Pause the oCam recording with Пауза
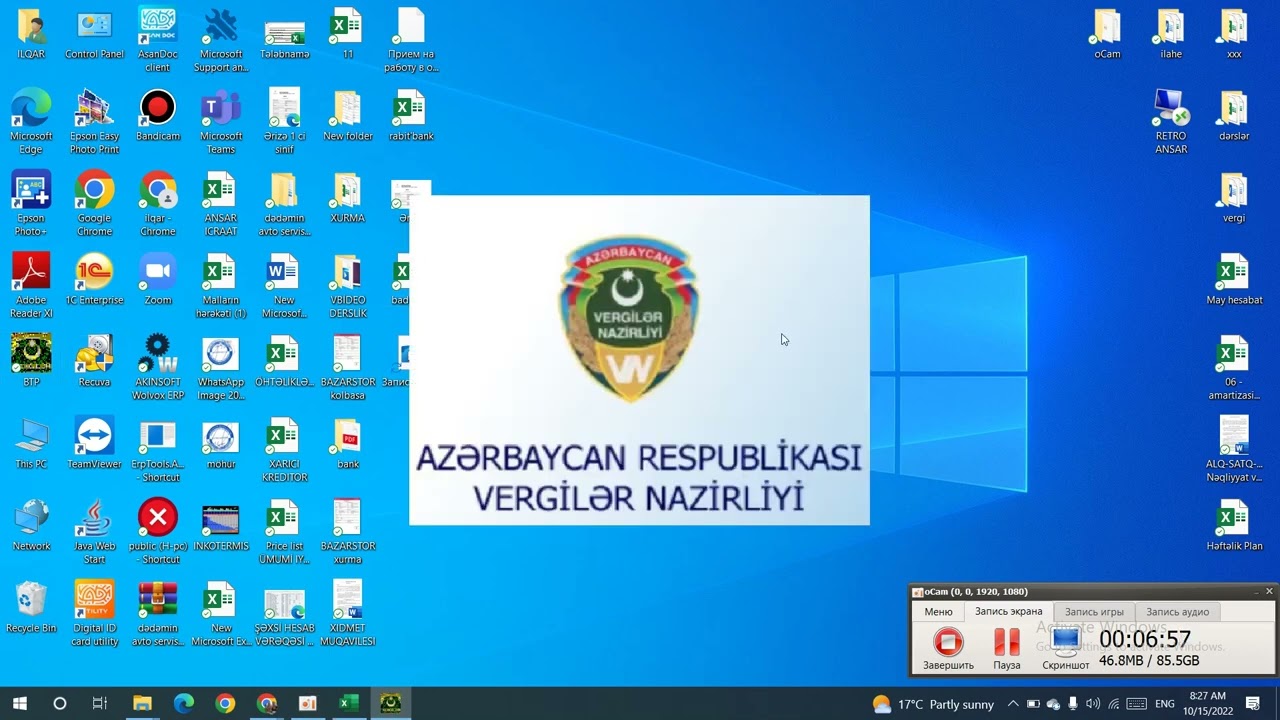Viewport: 1280px width, 720px height. 1007,648
